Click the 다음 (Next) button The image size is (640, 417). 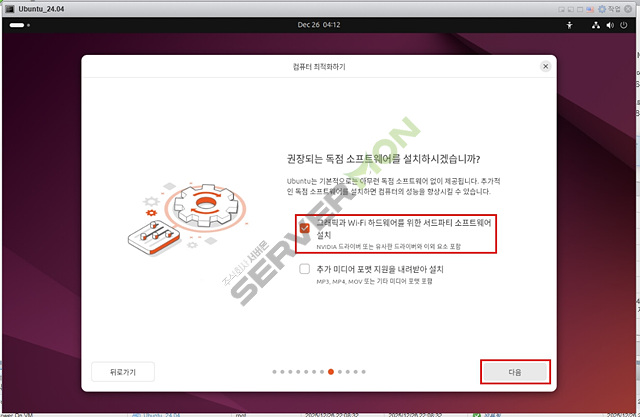pos(515,372)
